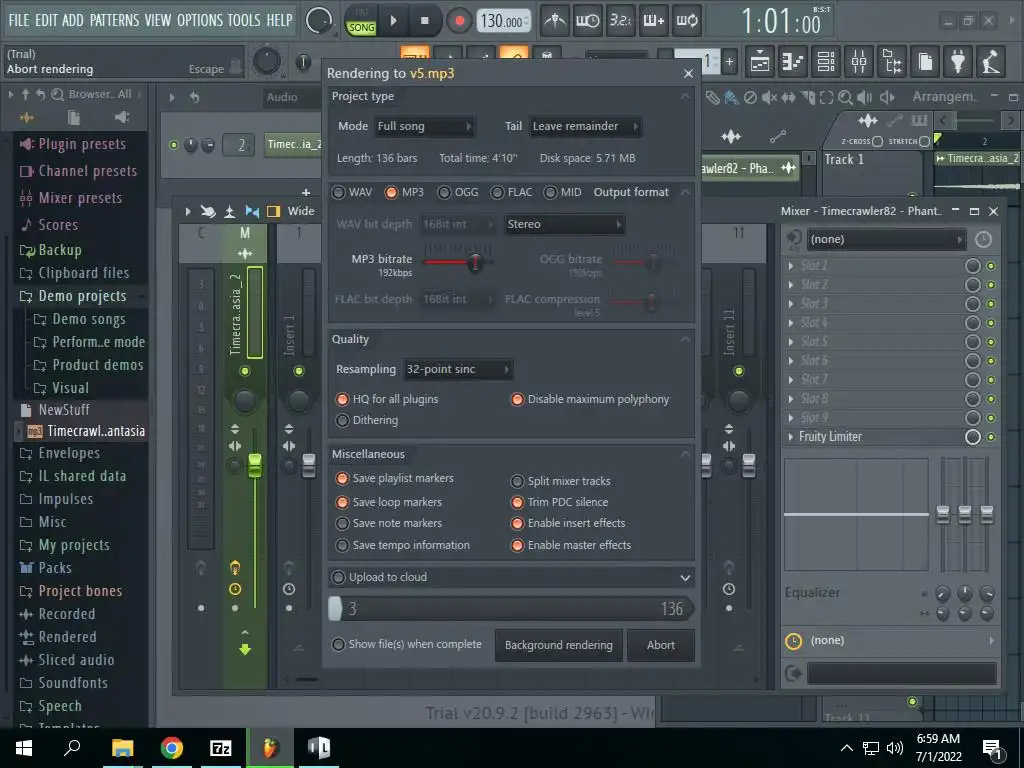The width and height of the screenshot is (1024, 768).
Task: Open the Mode Full song dropdown
Action: tap(424, 126)
